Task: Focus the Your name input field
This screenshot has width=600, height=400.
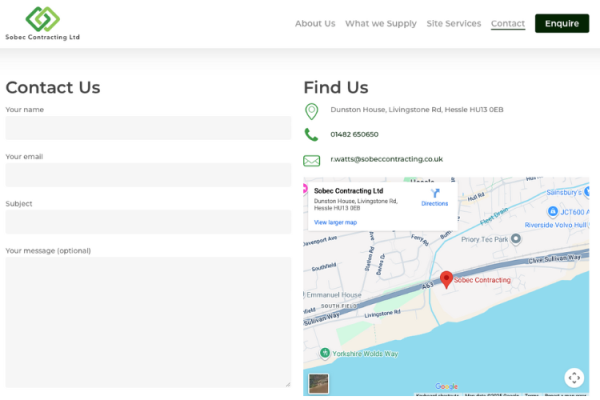Action: click(x=148, y=128)
